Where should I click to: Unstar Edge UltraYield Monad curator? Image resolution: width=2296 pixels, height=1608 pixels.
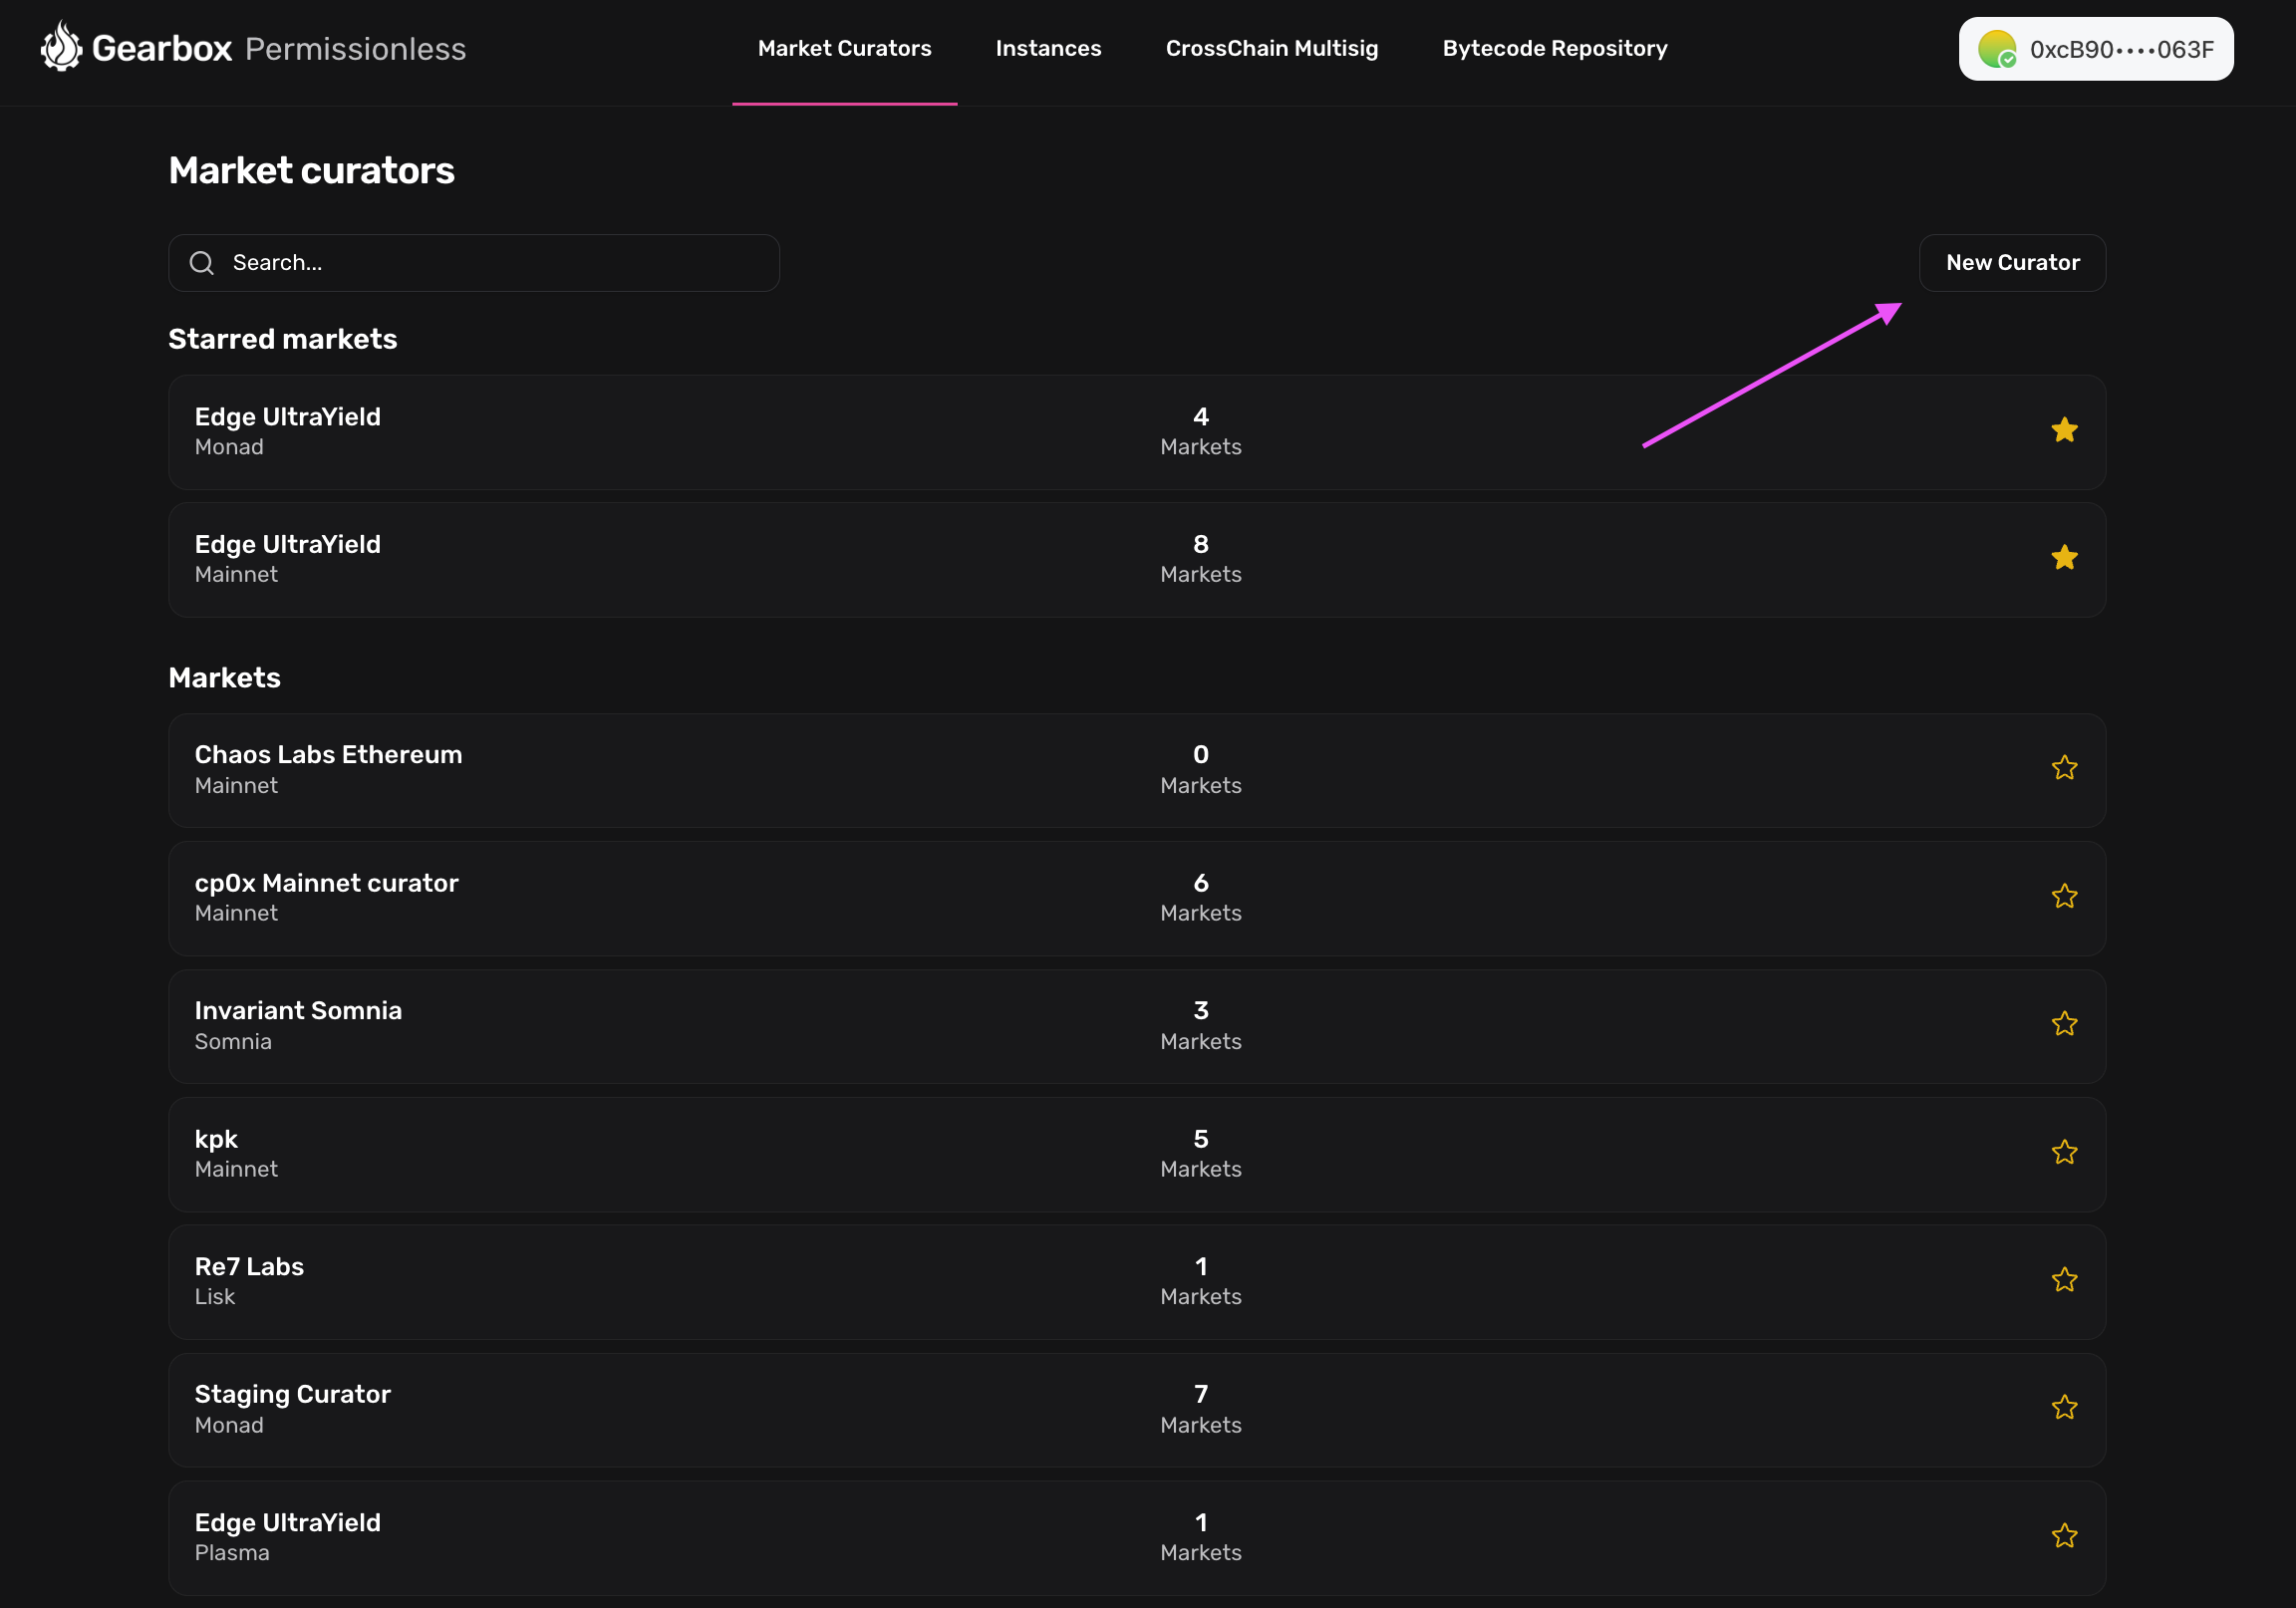click(2064, 430)
